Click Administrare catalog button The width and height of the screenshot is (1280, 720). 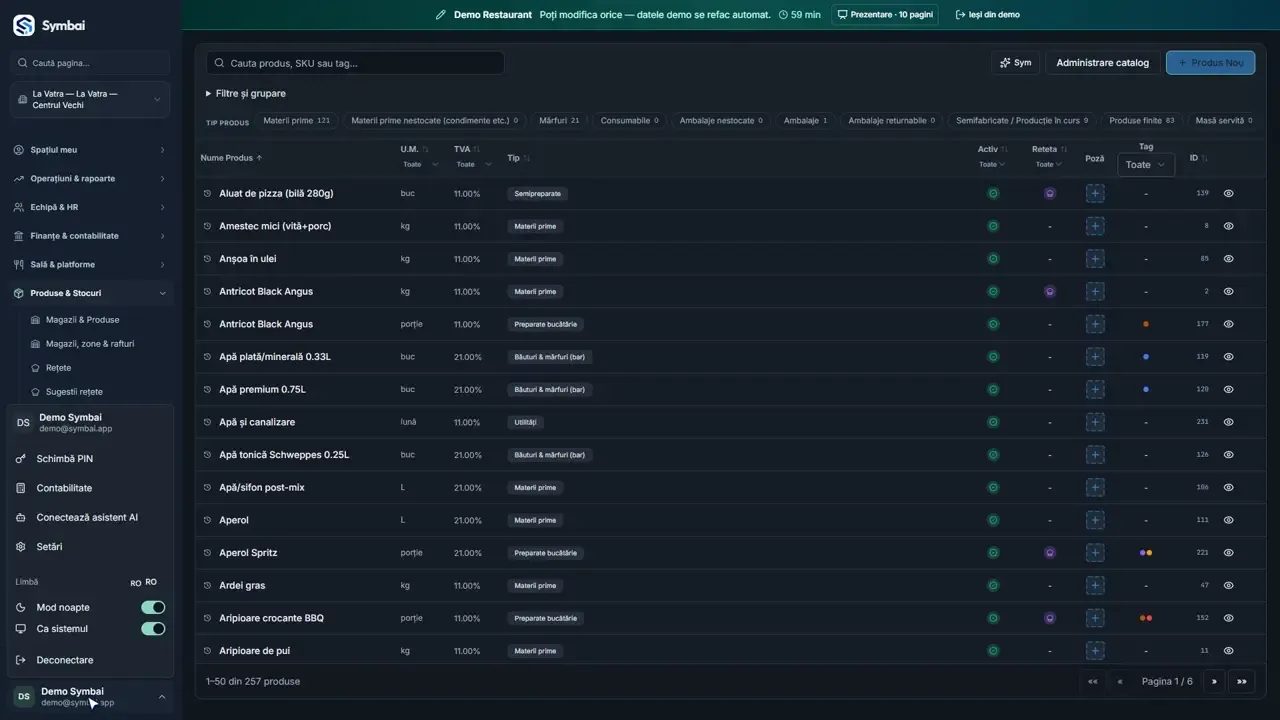(1103, 63)
